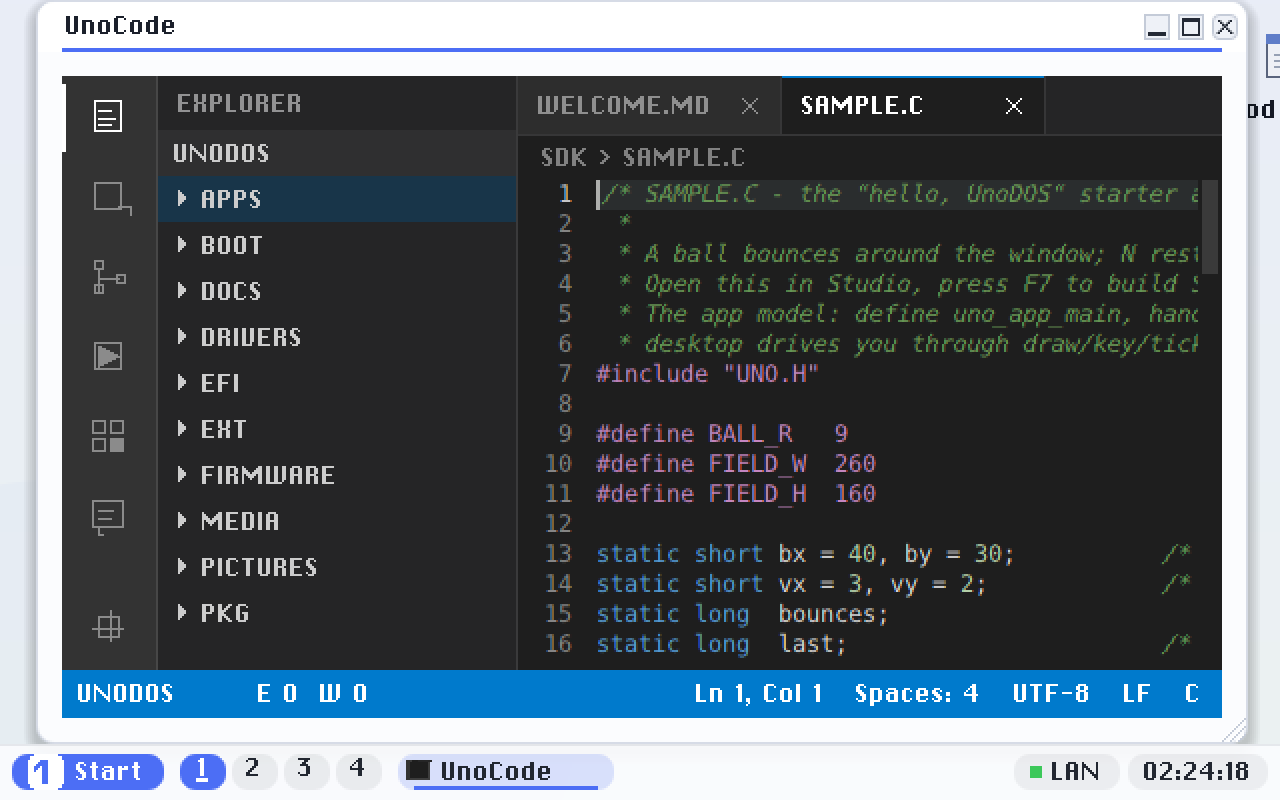Click the LAN network label
The image size is (1280, 800).
point(1074,772)
